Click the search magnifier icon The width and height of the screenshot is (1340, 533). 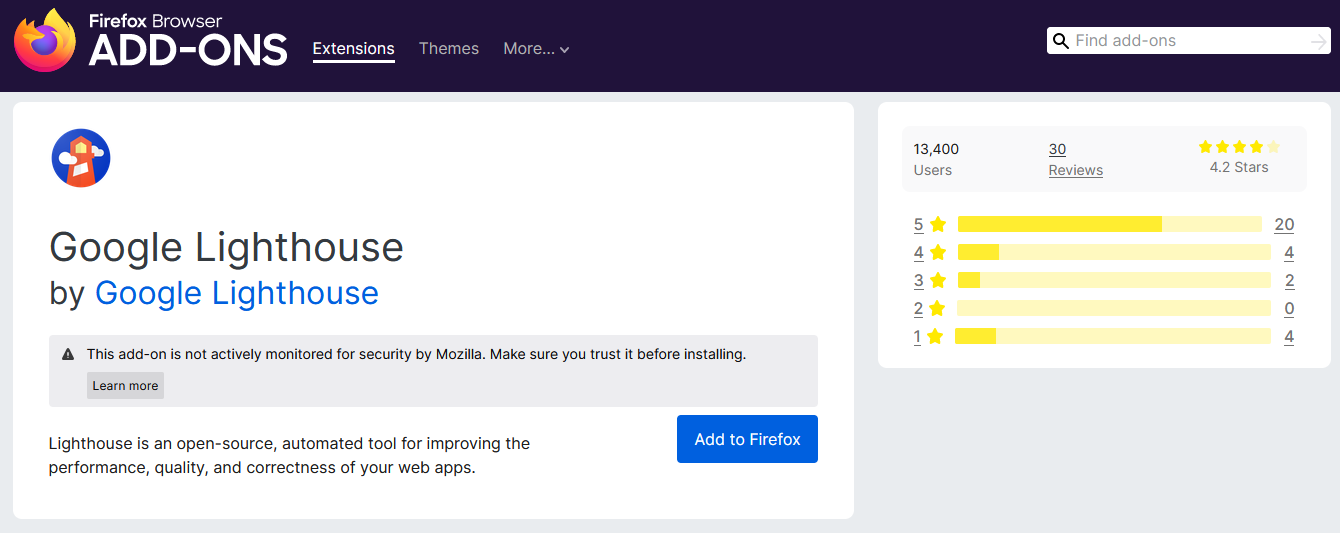tap(1061, 41)
